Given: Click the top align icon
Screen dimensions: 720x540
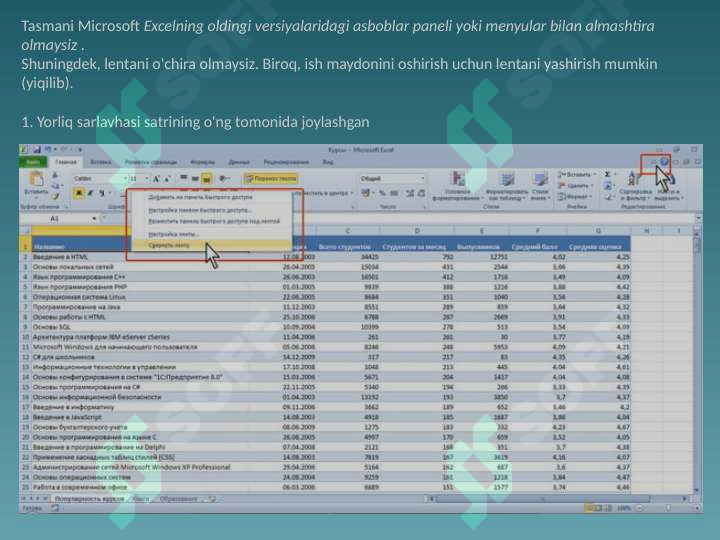Looking at the screenshot, I should (184, 179).
